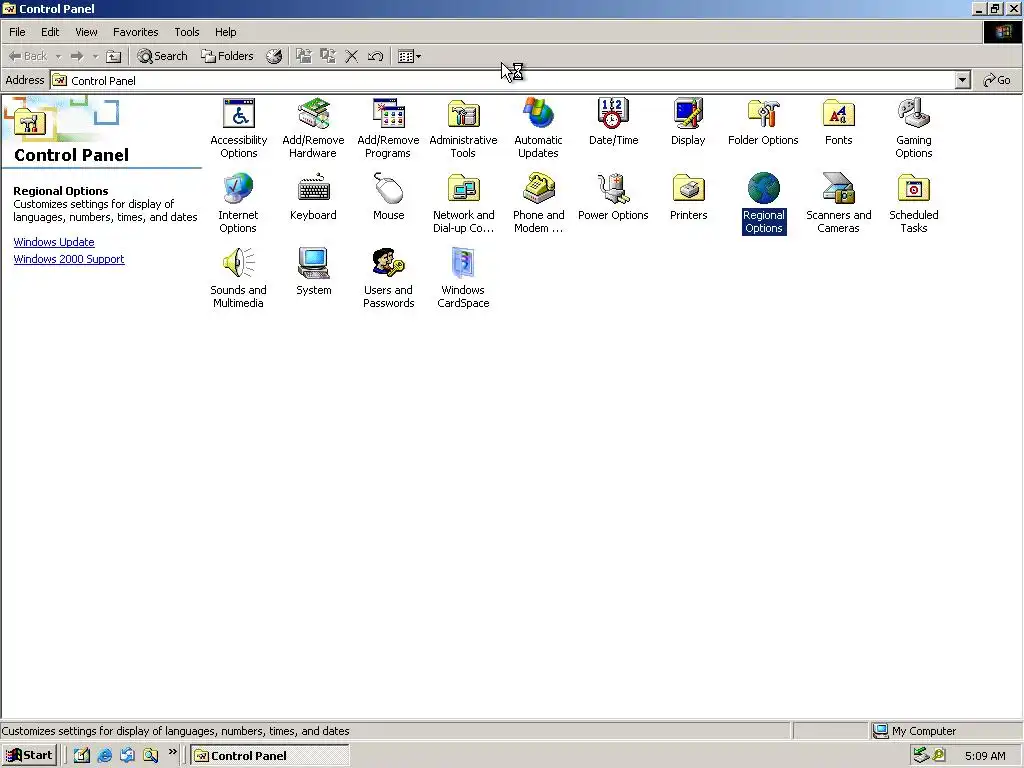Expand the Back history dropdown arrow

[58, 56]
